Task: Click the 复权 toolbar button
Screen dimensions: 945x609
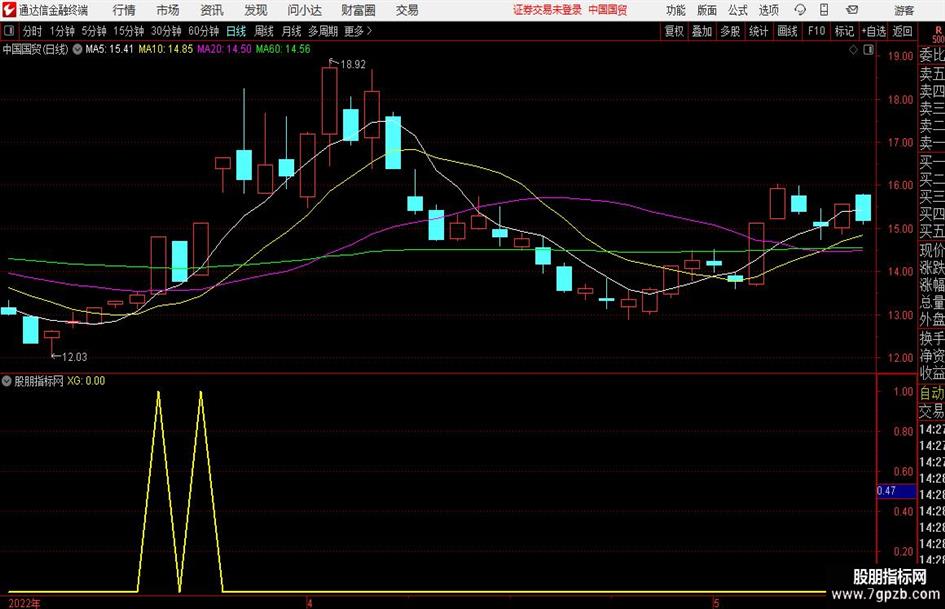Action: pyautogui.click(x=674, y=31)
